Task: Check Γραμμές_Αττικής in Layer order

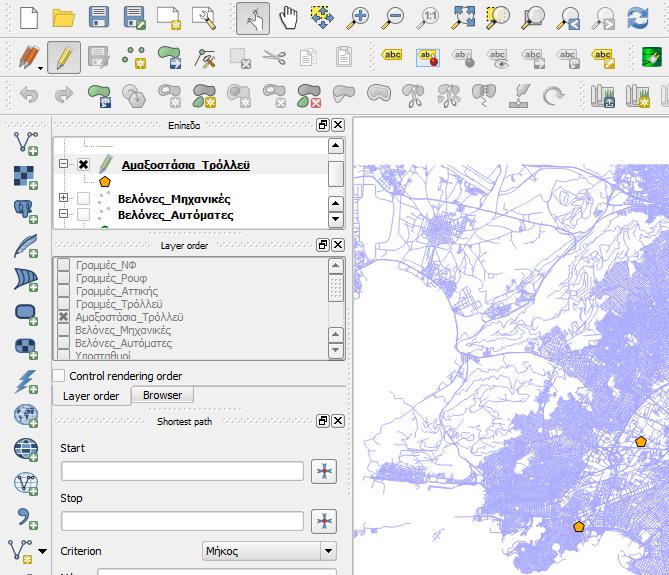Action: [x=64, y=291]
